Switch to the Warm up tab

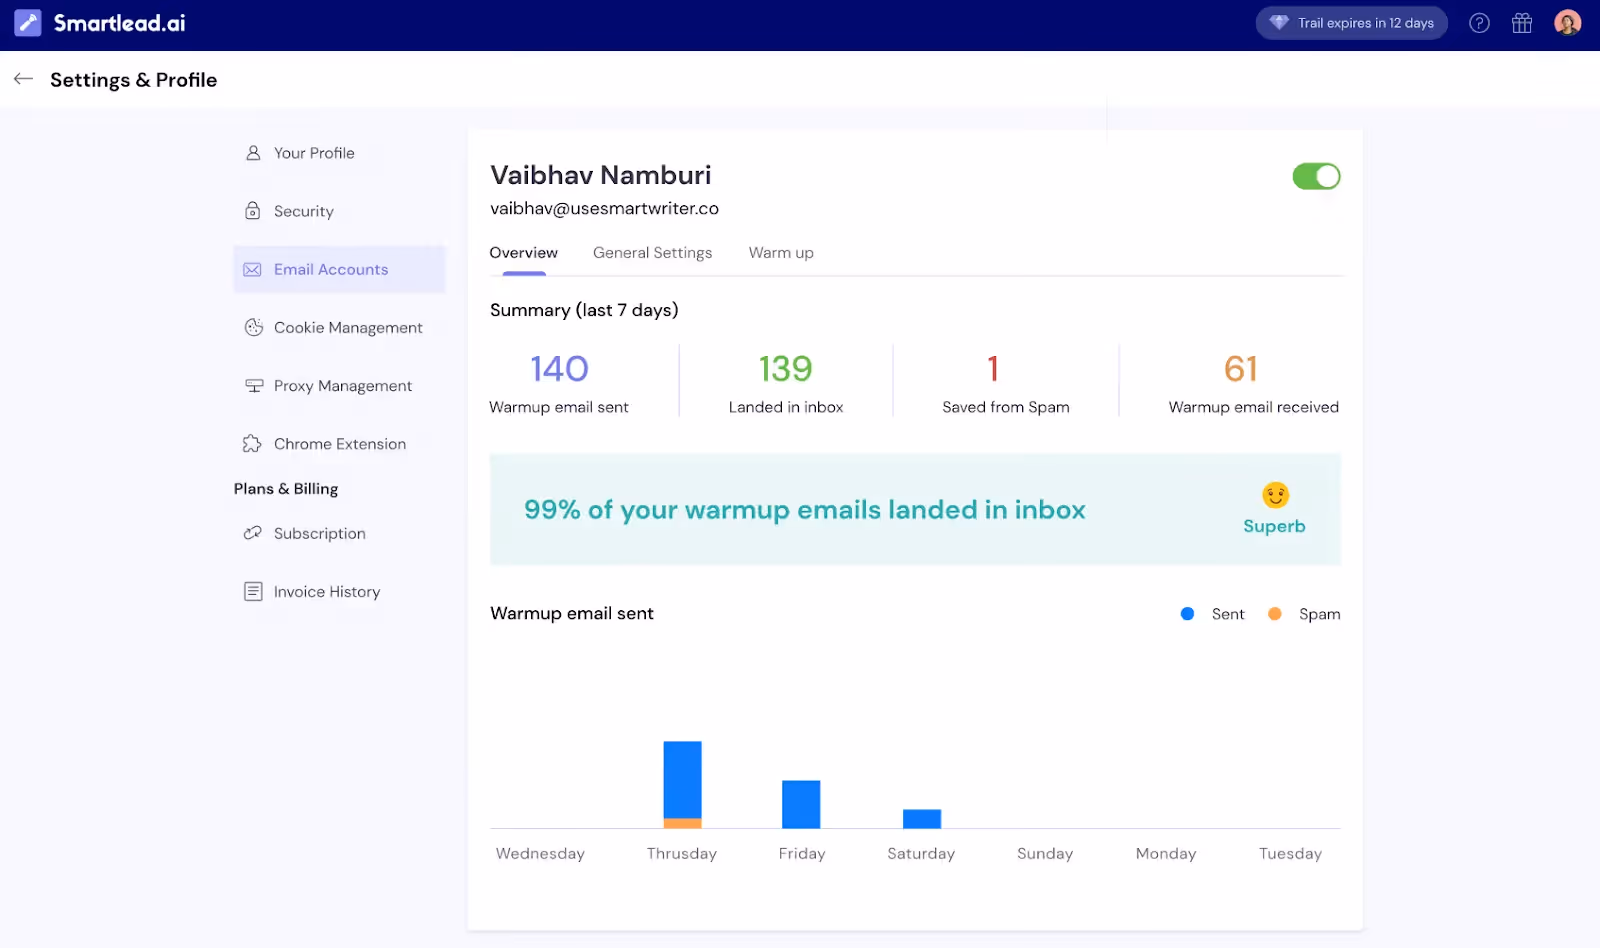781,253
